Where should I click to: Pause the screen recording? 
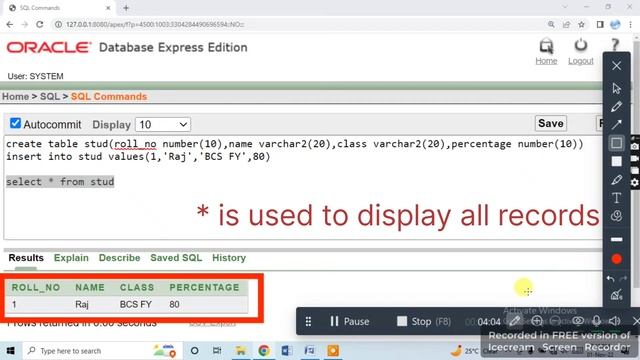point(349,322)
